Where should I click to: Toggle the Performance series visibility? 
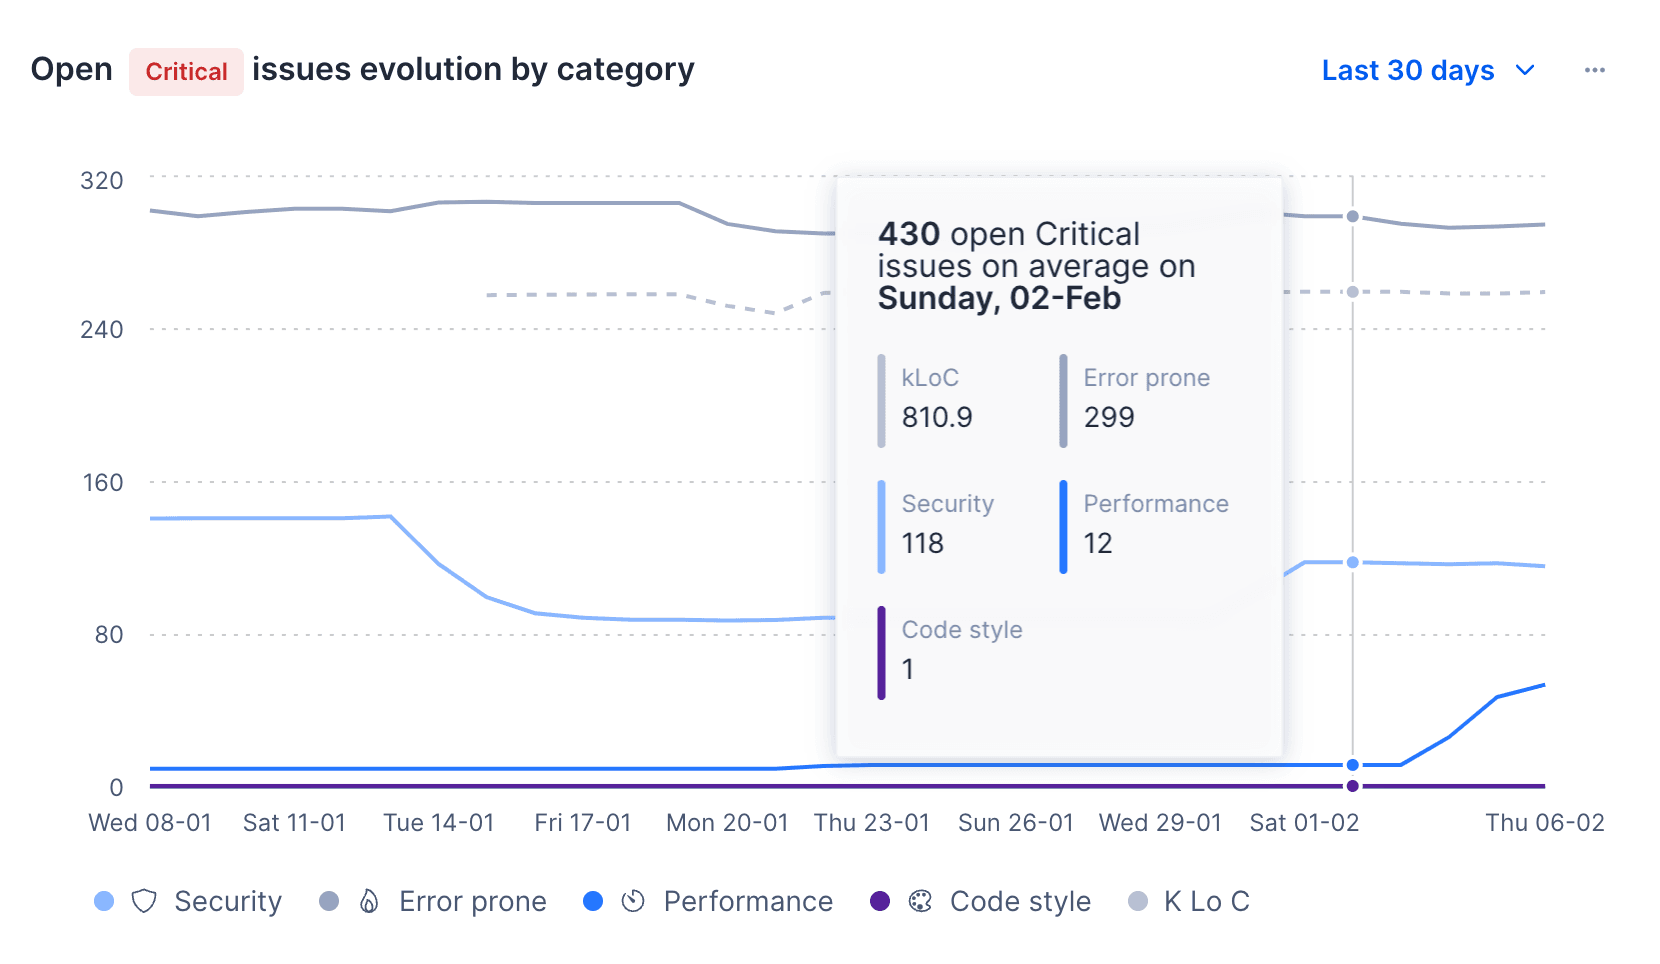click(x=710, y=901)
